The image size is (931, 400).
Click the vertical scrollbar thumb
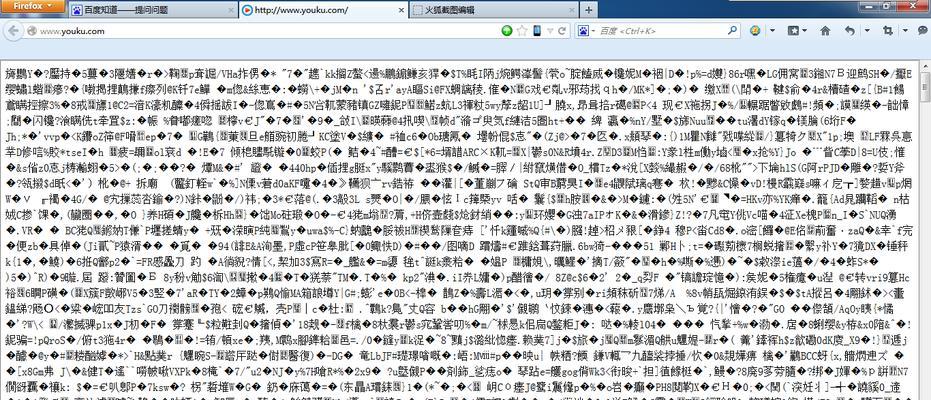(x=926, y=85)
